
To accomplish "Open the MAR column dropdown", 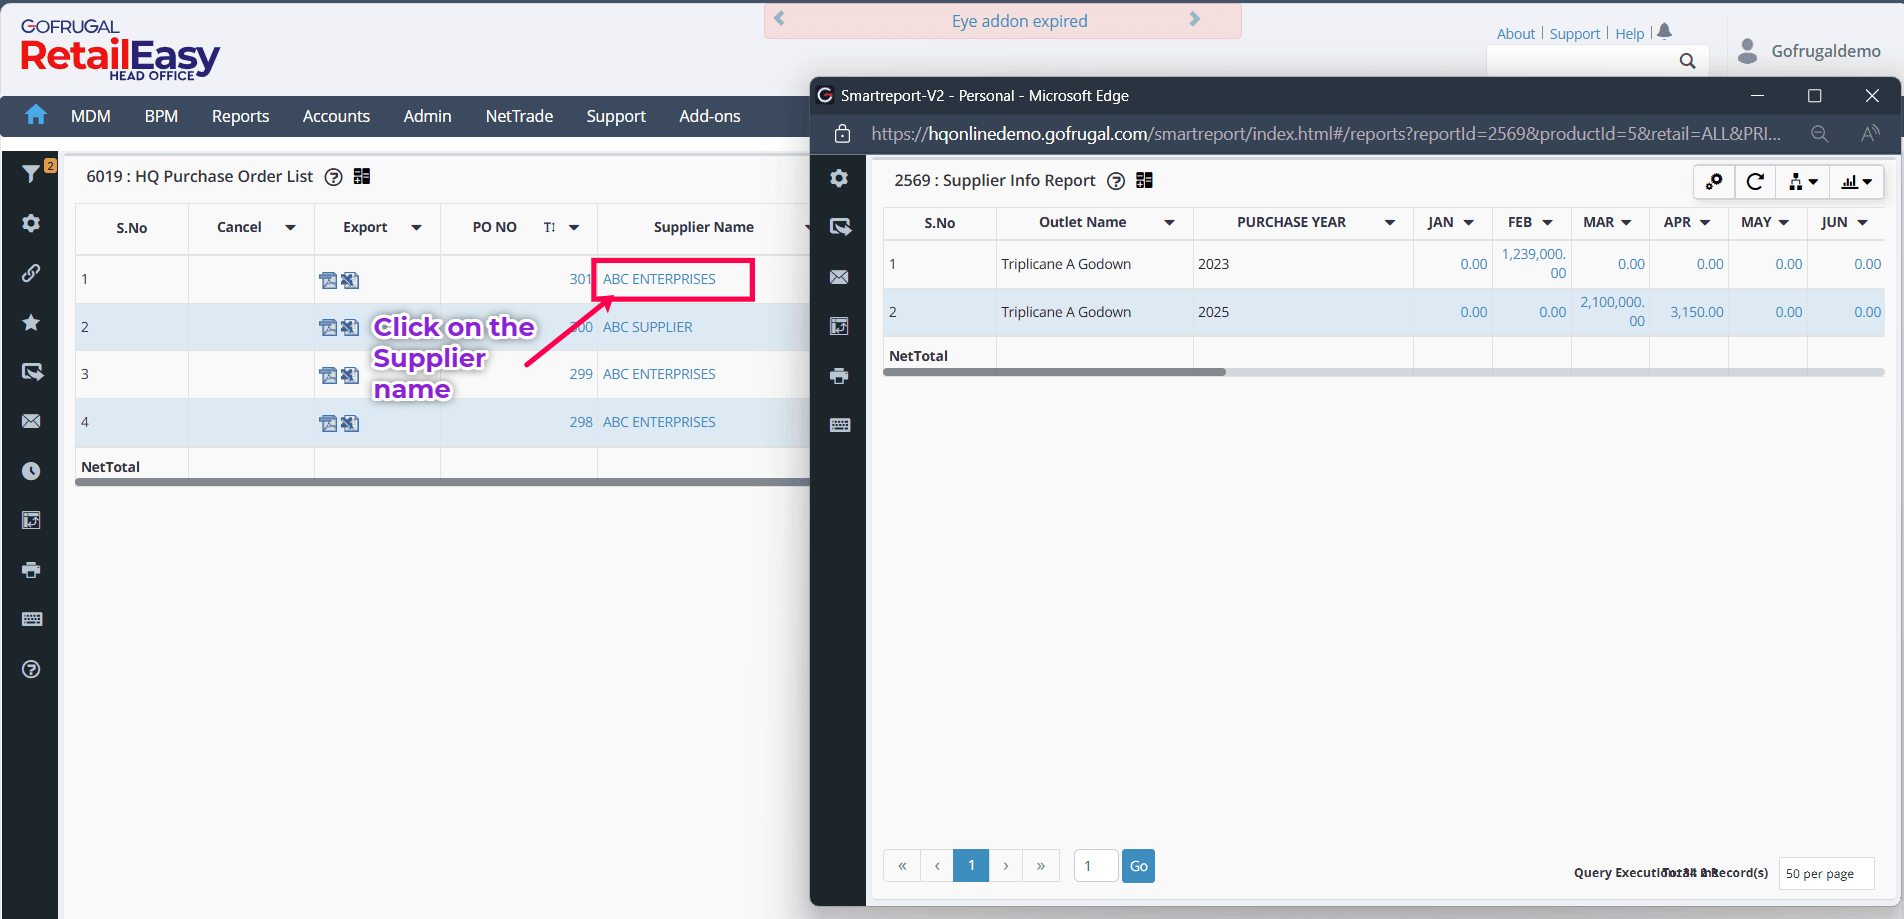I will pos(1626,223).
